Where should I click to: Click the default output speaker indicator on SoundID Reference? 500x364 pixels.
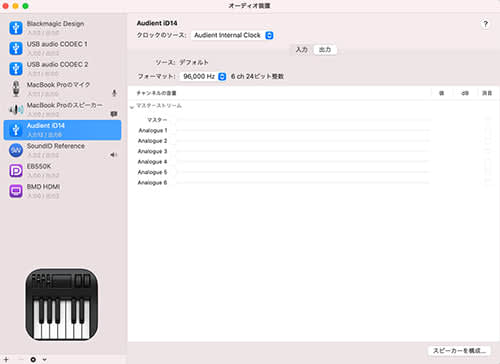pyautogui.click(x=114, y=155)
